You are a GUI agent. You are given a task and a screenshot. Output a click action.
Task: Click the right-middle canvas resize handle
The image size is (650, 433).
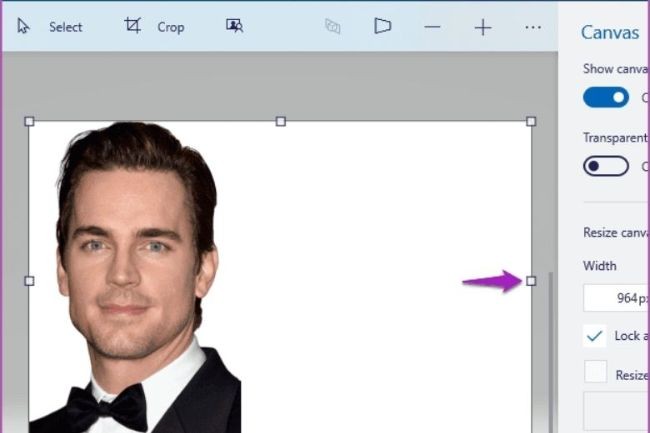coord(531,281)
